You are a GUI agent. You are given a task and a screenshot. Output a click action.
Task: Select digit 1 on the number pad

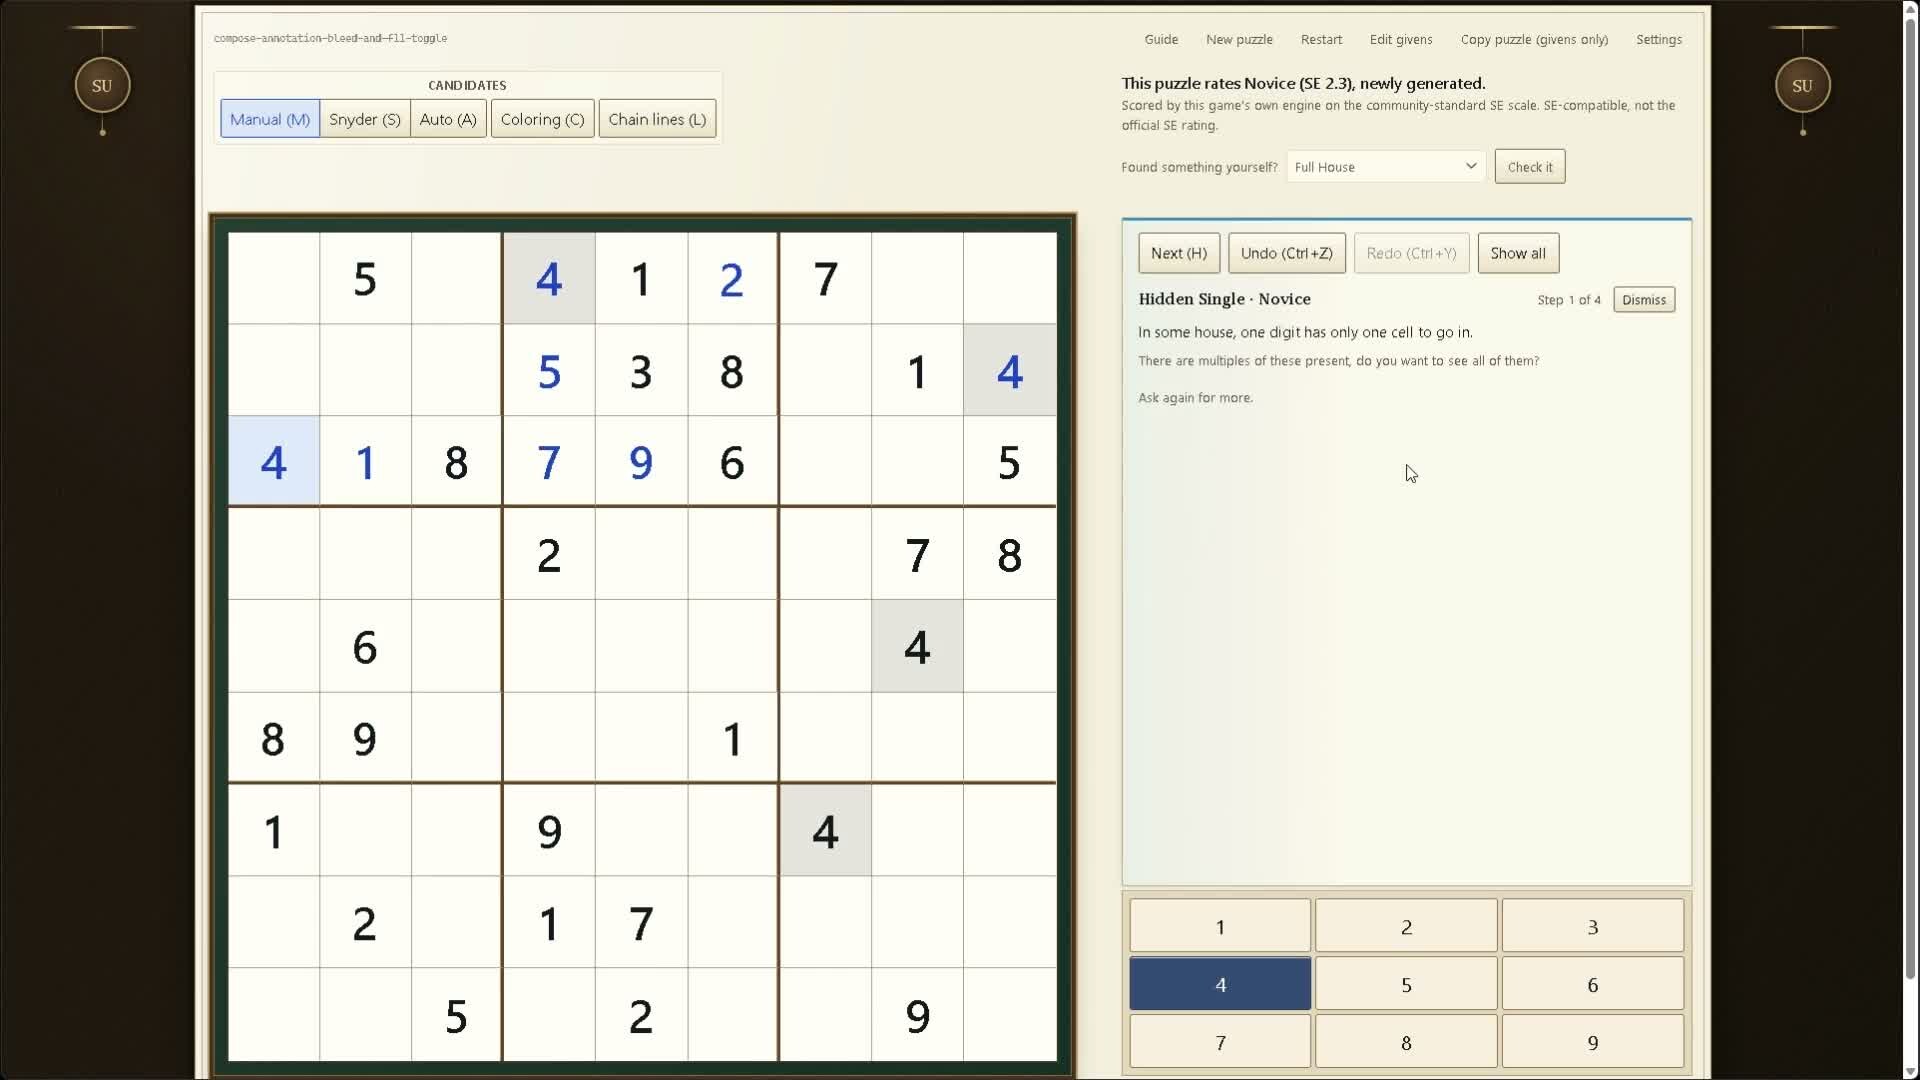coord(1220,926)
